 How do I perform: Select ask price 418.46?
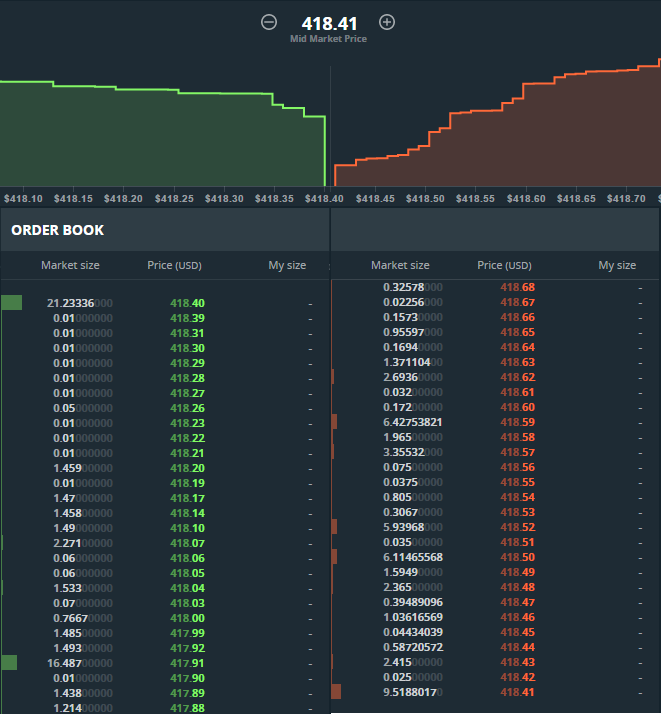(518, 617)
